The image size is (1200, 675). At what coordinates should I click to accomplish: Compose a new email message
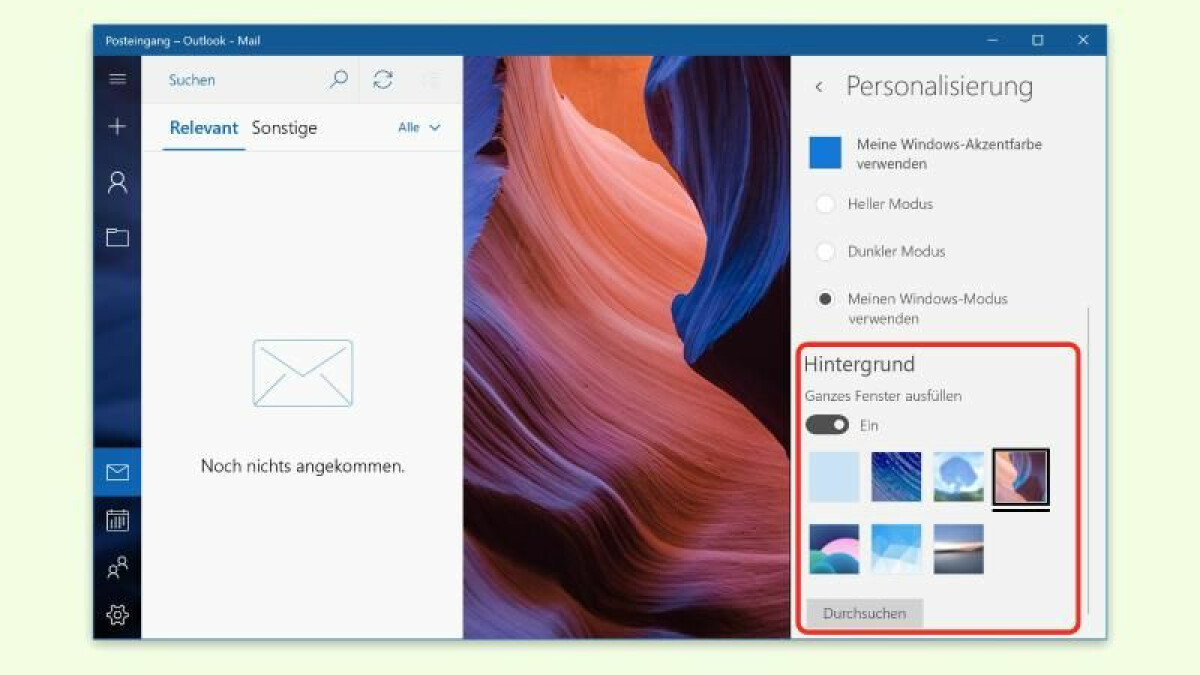click(x=117, y=128)
